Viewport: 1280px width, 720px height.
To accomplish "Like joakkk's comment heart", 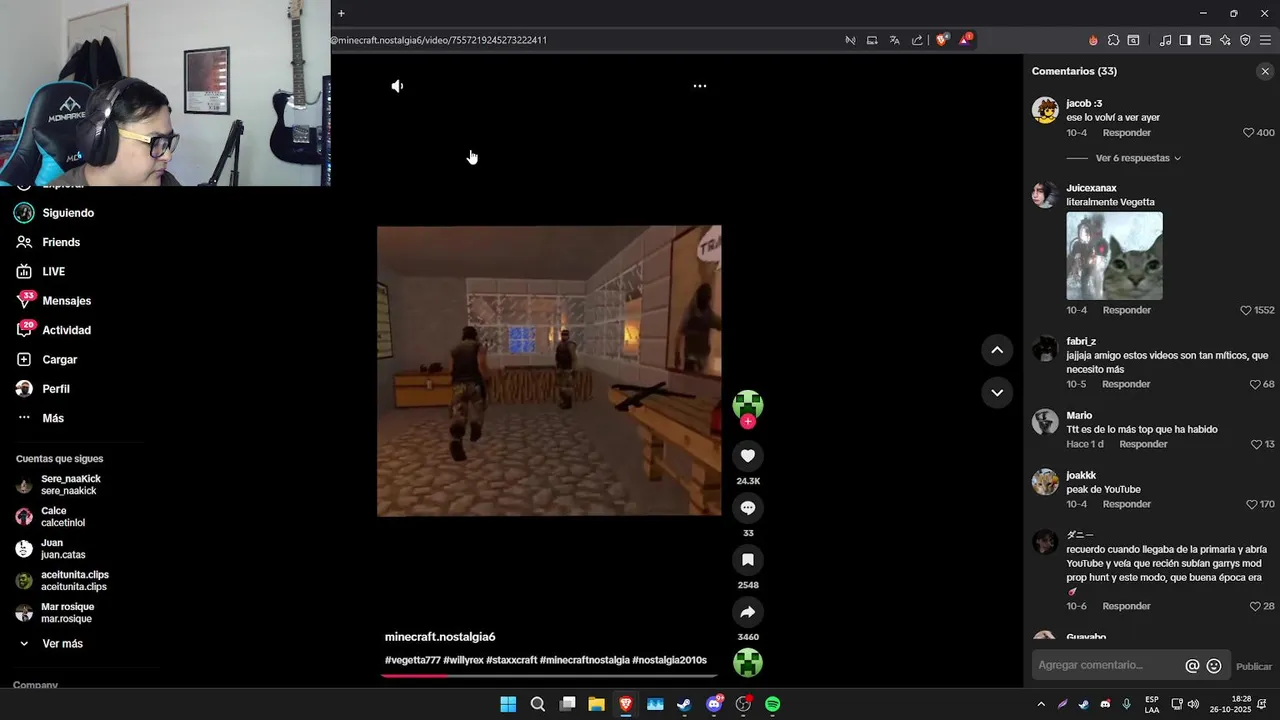I will (1252, 504).
